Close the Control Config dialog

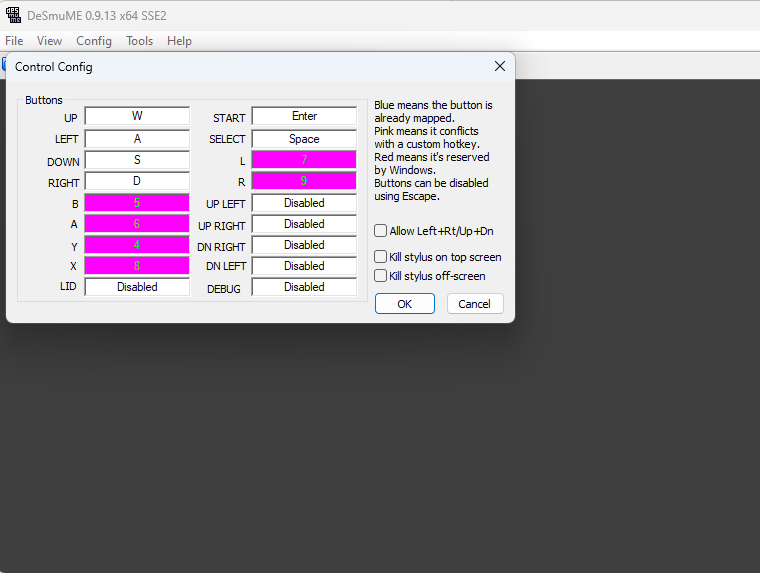click(x=499, y=66)
